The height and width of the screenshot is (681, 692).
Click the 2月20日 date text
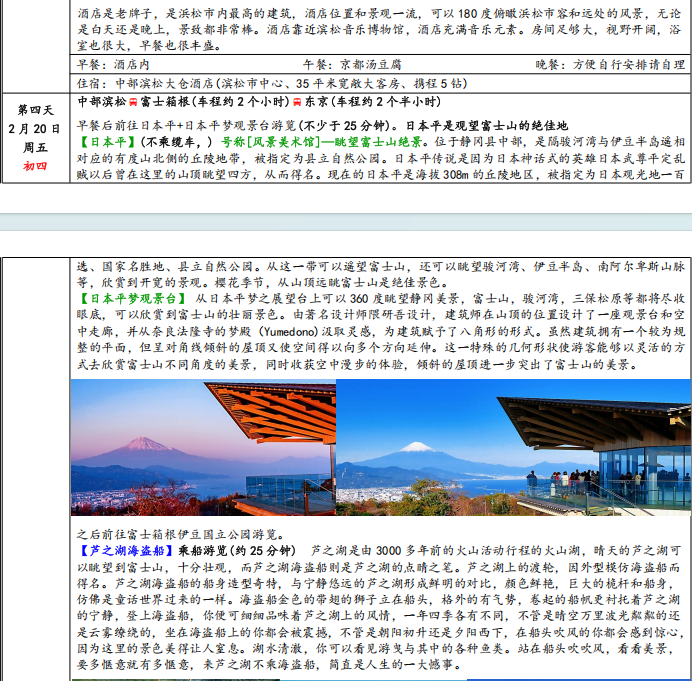pyautogui.click(x=35, y=128)
